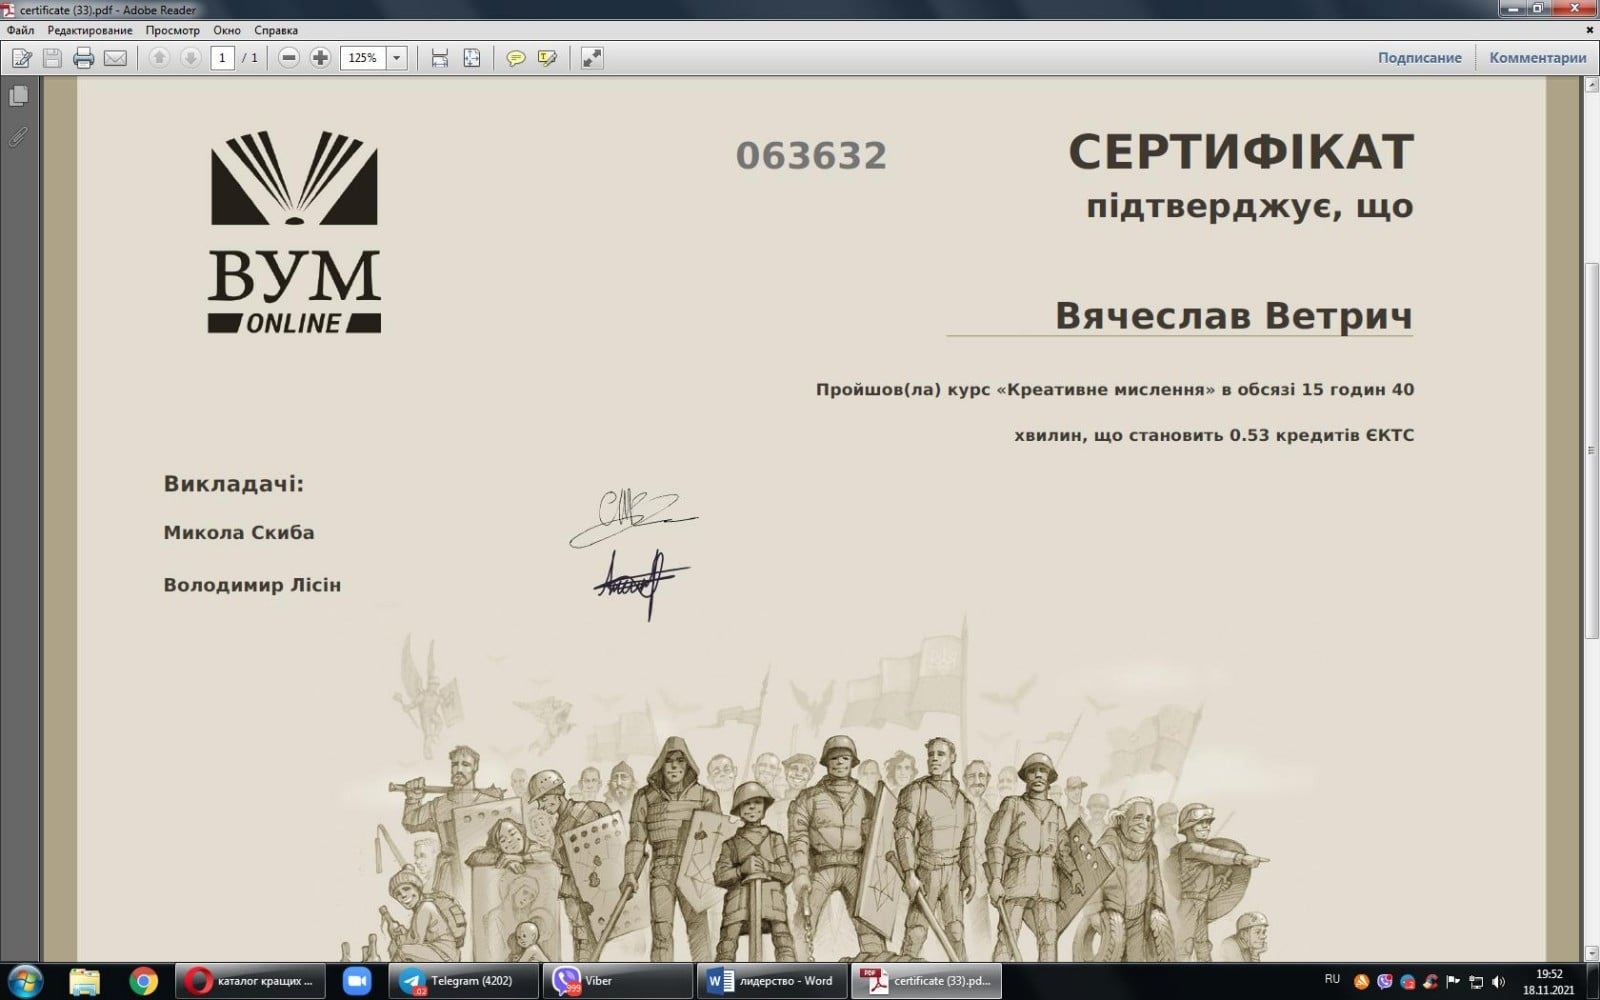Select the Fit one full page icon
1600x1000 pixels.
coord(472,58)
